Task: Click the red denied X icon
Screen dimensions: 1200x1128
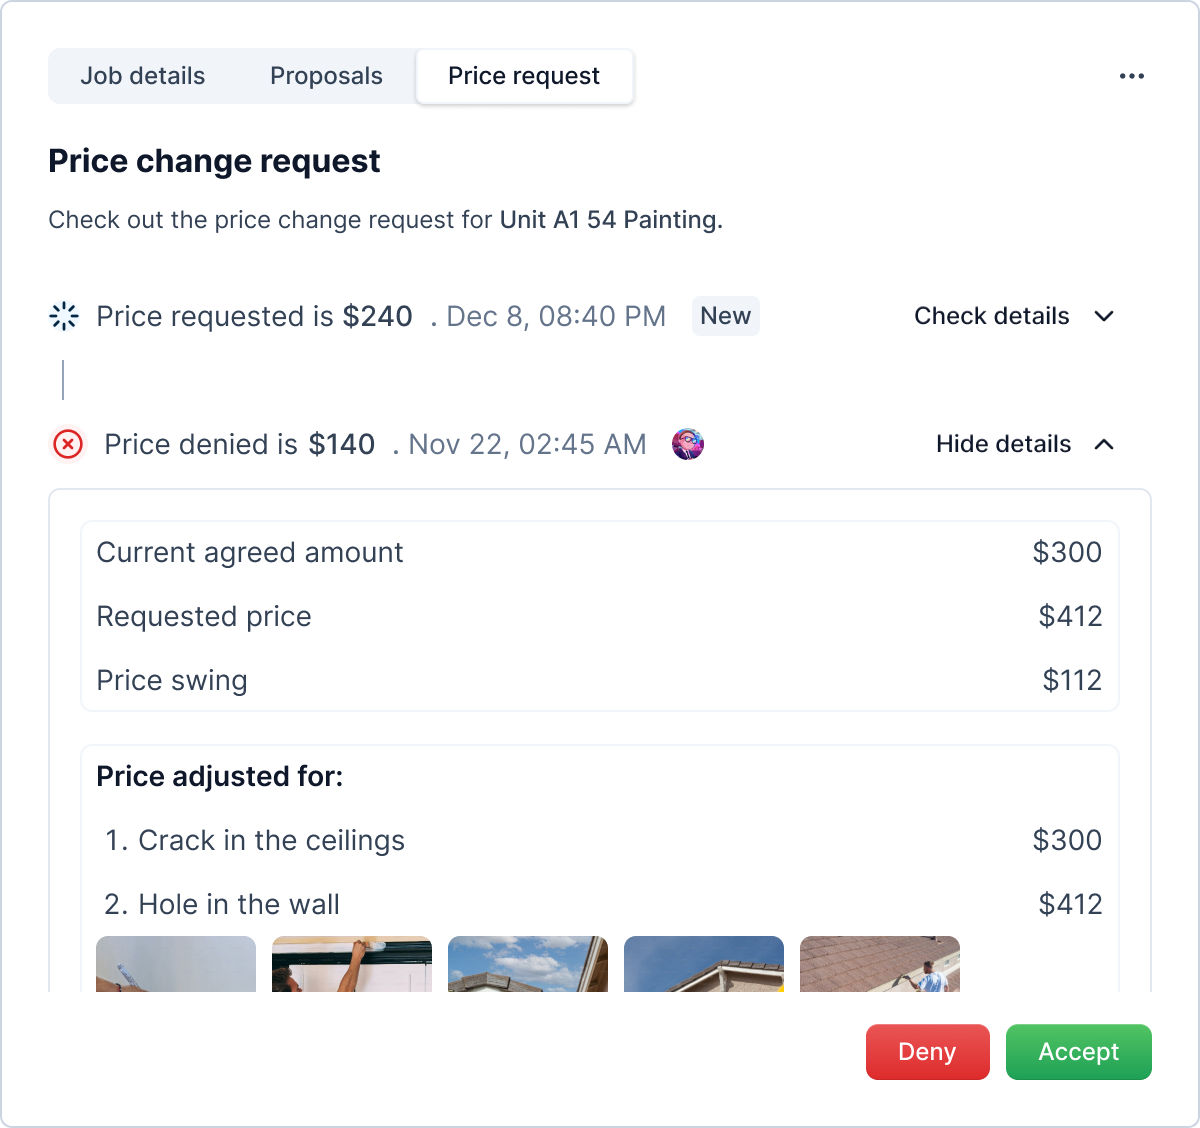Action: pyautogui.click(x=68, y=444)
